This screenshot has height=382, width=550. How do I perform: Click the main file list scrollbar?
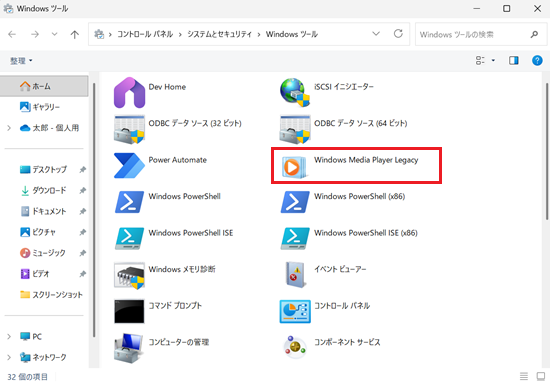click(547, 152)
